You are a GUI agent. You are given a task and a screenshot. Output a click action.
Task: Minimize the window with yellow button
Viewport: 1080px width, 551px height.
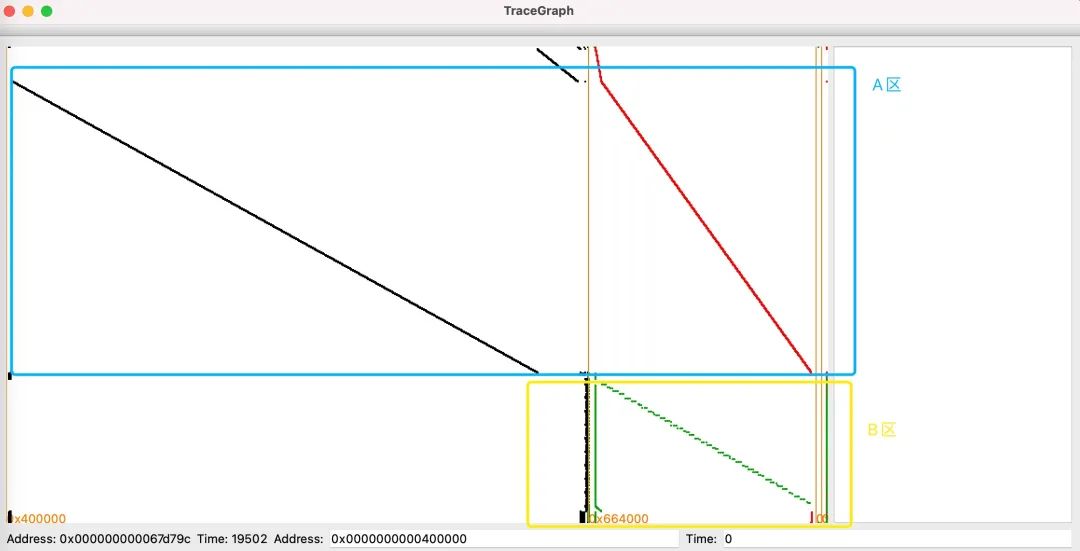28,11
